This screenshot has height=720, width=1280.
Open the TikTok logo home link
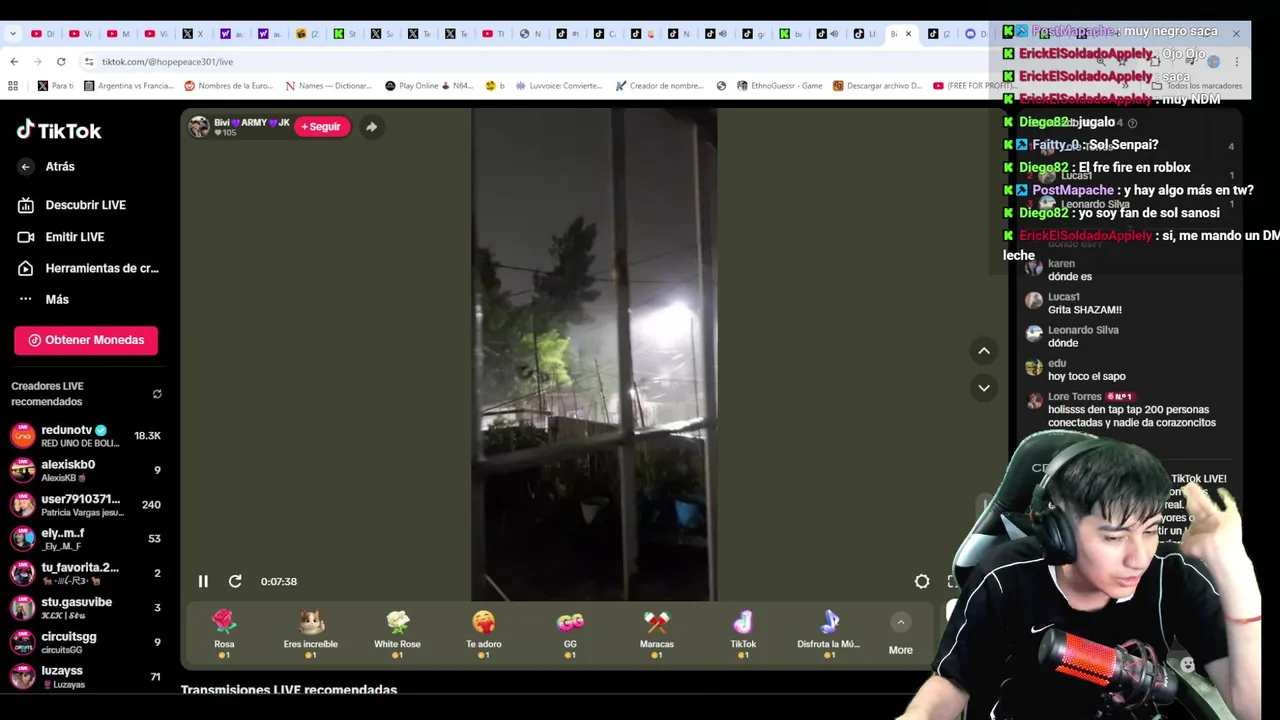point(59,130)
